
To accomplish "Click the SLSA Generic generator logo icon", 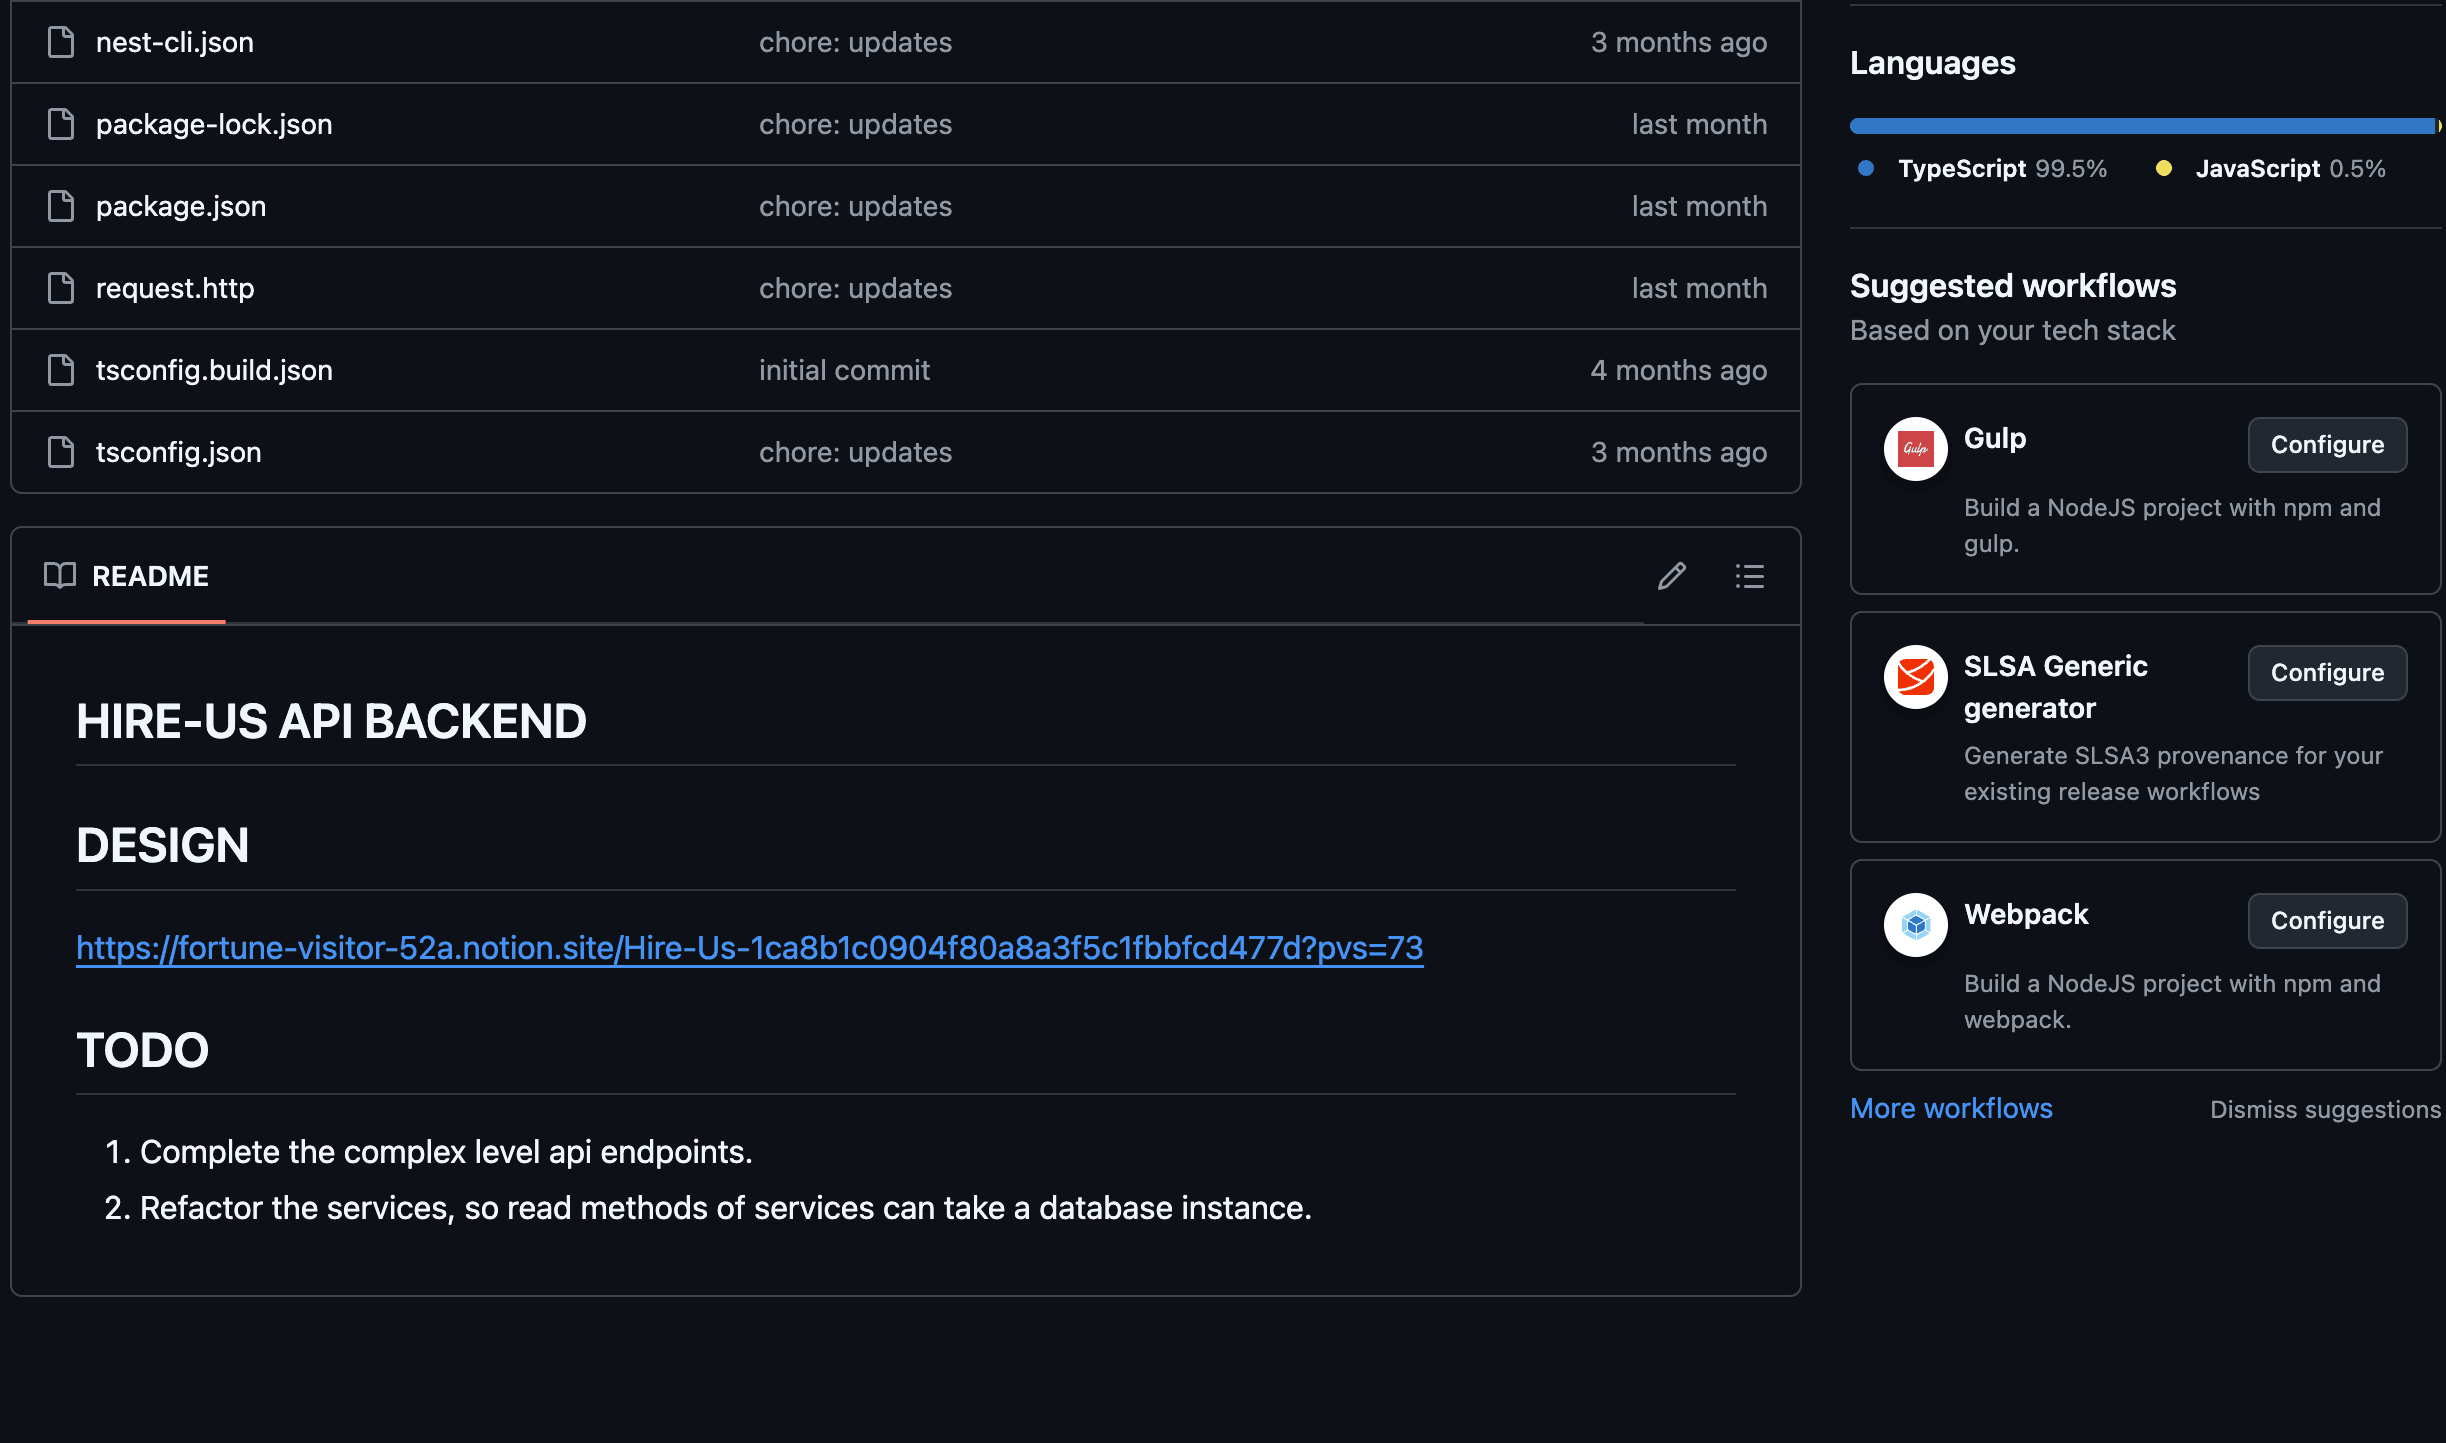I will [x=1915, y=677].
